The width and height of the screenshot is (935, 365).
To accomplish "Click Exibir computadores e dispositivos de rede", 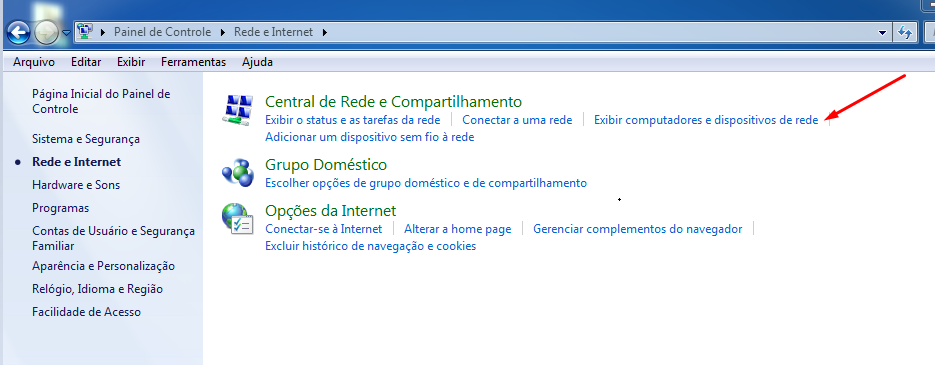I will click(706, 120).
